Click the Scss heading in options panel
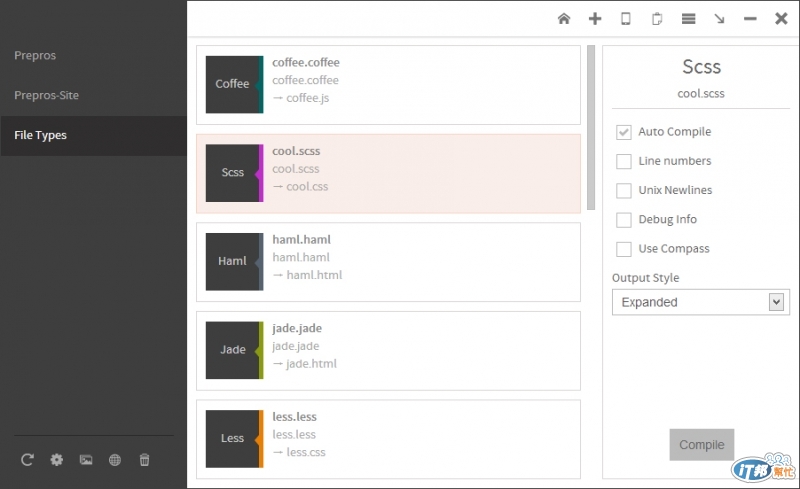 click(702, 67)
